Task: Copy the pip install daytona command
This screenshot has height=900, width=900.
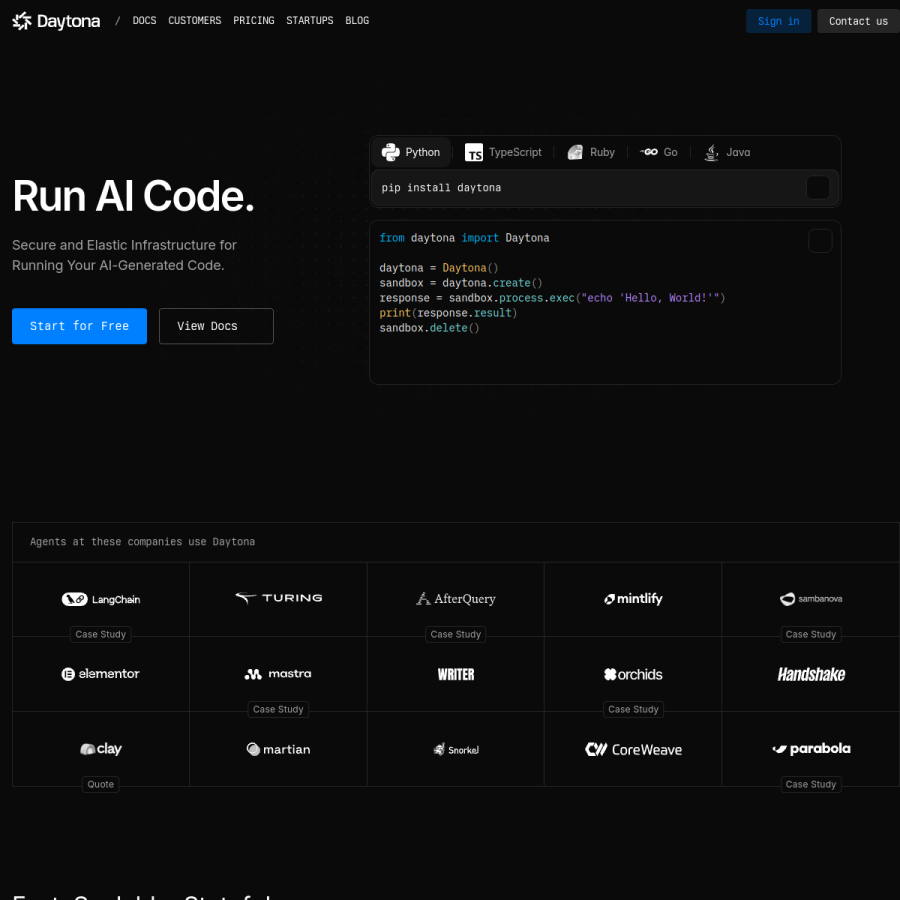Action: click(817, 188)
